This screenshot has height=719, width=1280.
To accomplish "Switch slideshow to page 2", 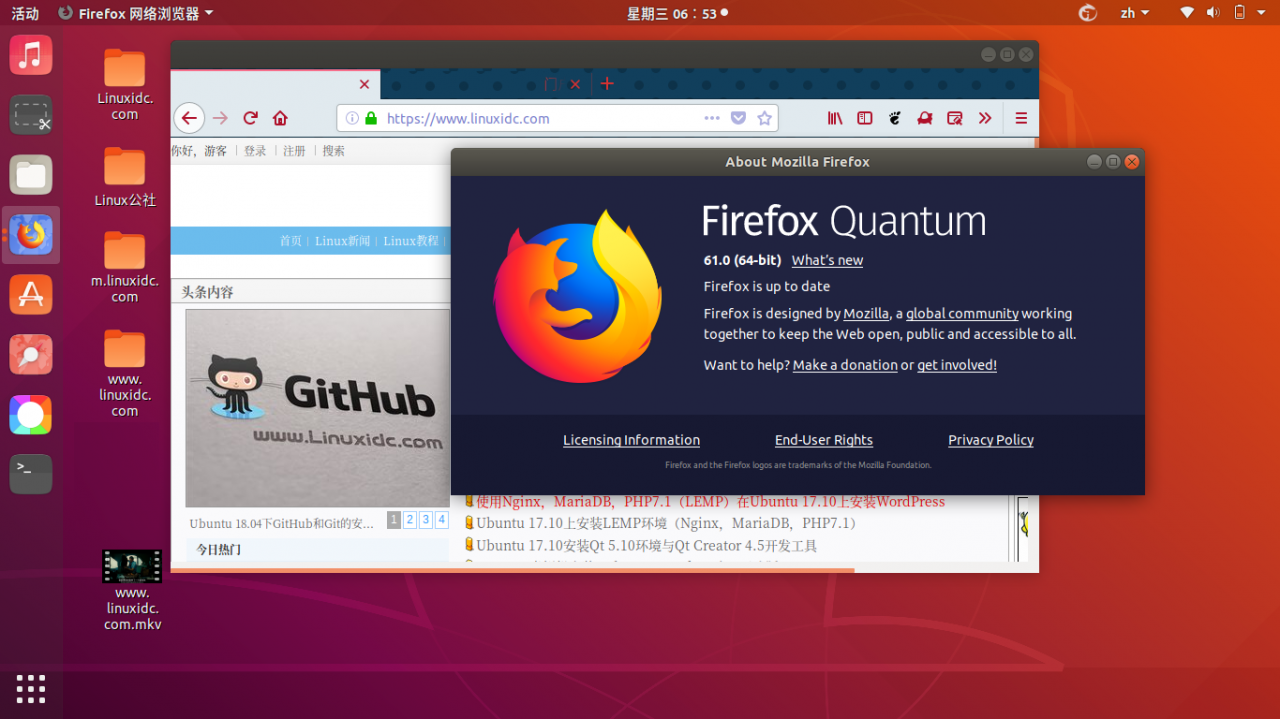I will click(x=410, y=520).
